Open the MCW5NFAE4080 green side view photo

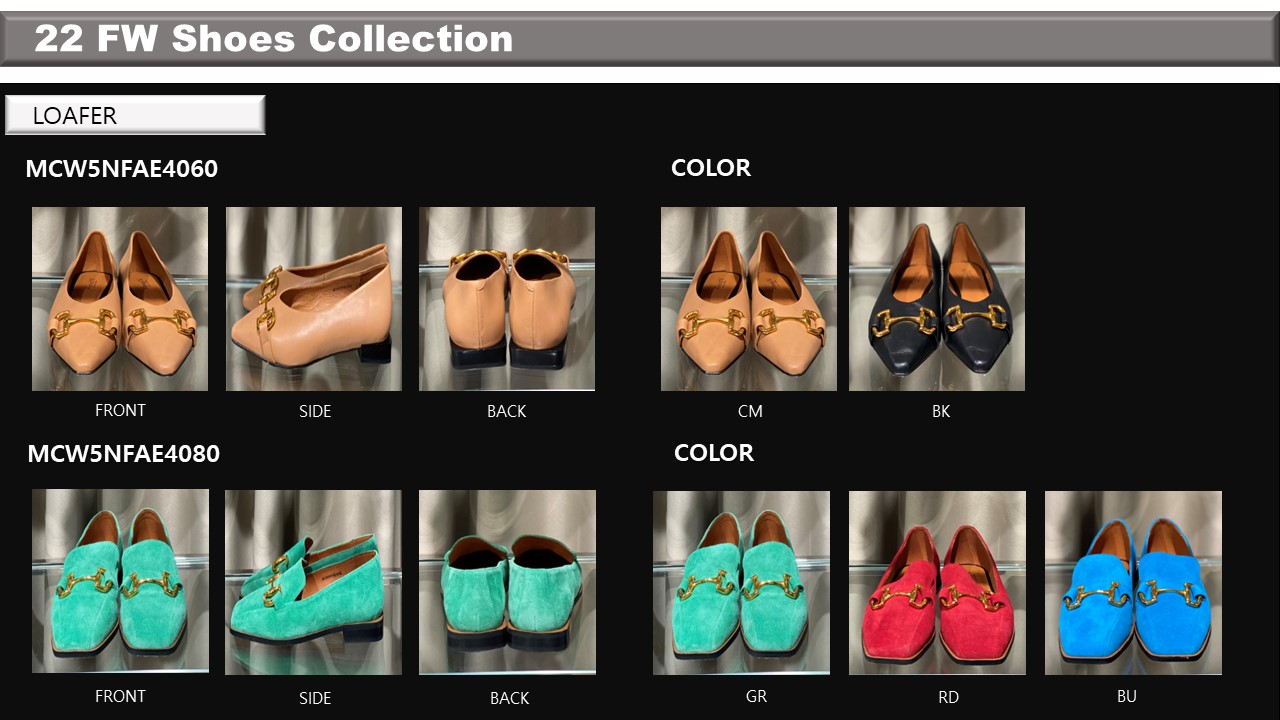[313, 582]
